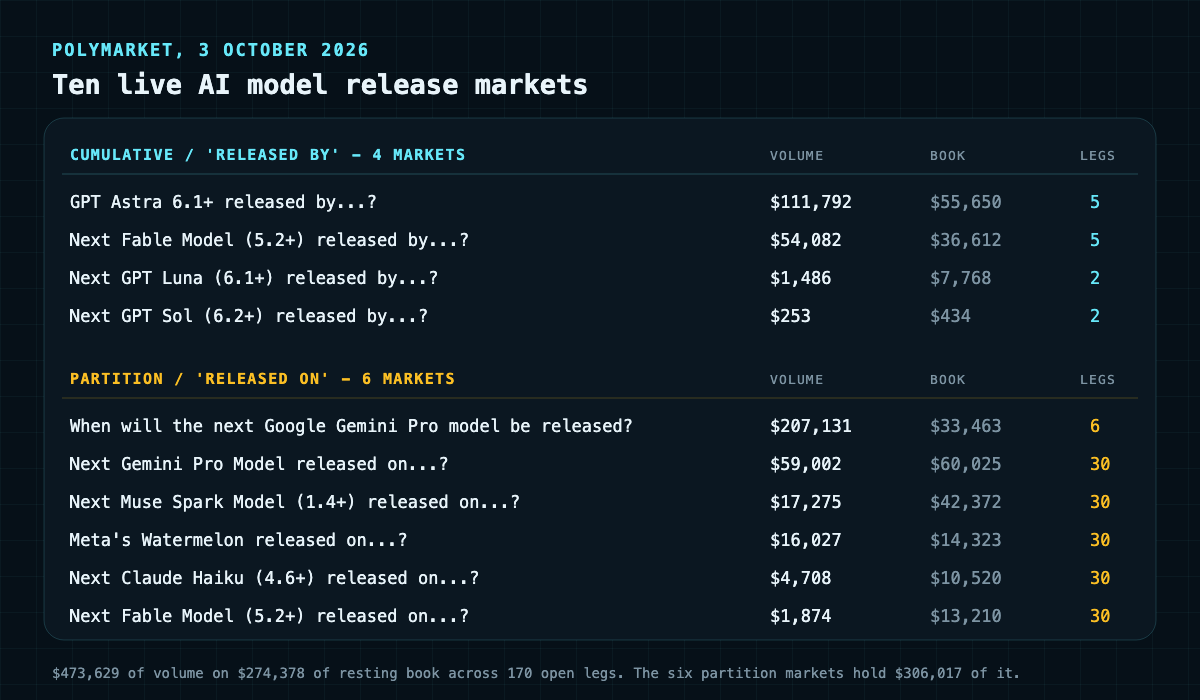This screenshot has width=1200, height=700.
Task: Click the legs count 5 in the GPT Astra row
Action: point(1095,202)
